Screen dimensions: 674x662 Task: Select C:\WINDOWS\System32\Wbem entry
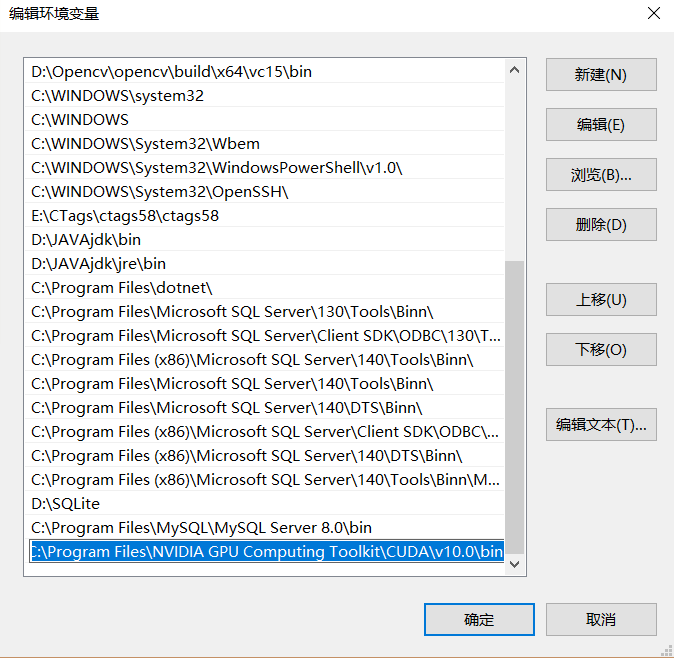pos(265,144)
